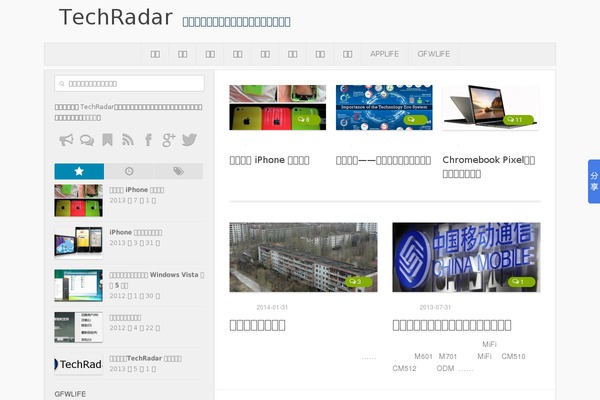Click the blue share side button

point(594,181)
